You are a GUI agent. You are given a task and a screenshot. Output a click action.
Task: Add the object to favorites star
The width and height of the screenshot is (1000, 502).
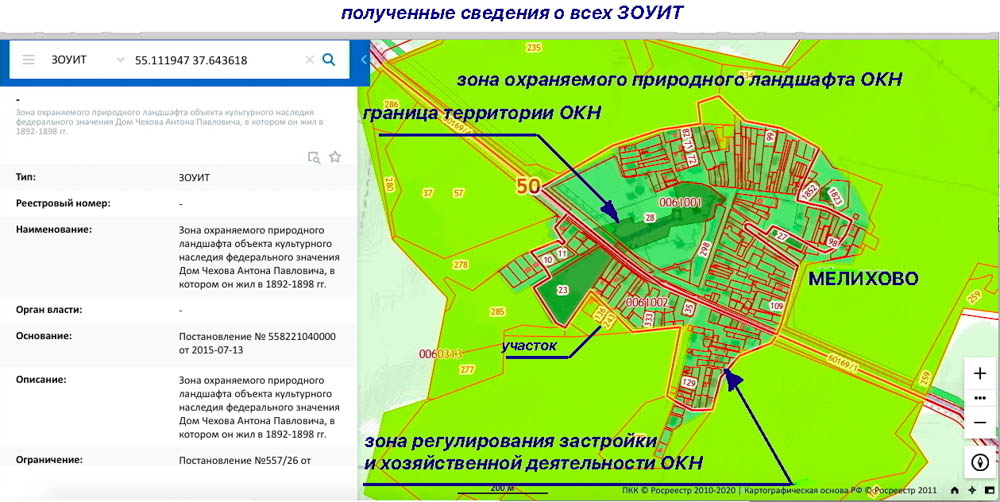(335, 157)
